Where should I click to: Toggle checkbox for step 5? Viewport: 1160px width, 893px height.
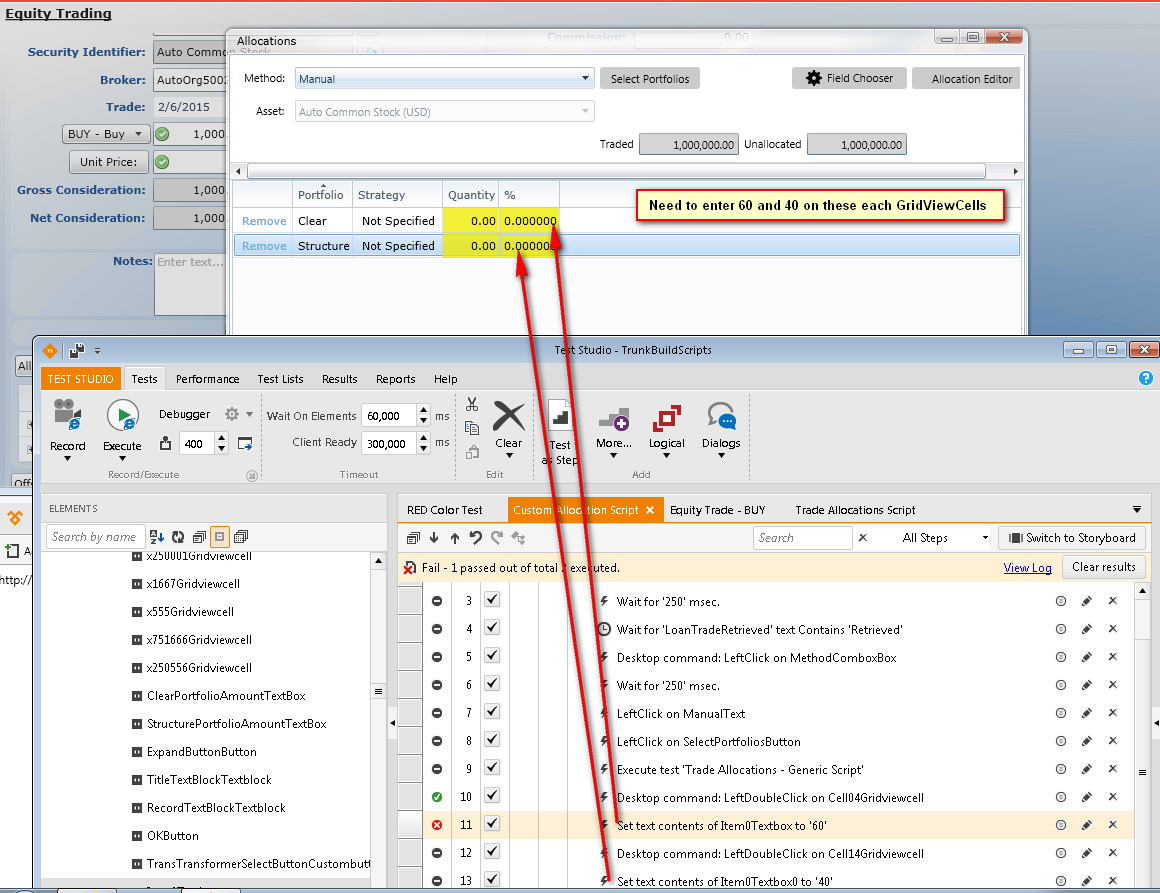pyautogui.click(x=492, y=656)
